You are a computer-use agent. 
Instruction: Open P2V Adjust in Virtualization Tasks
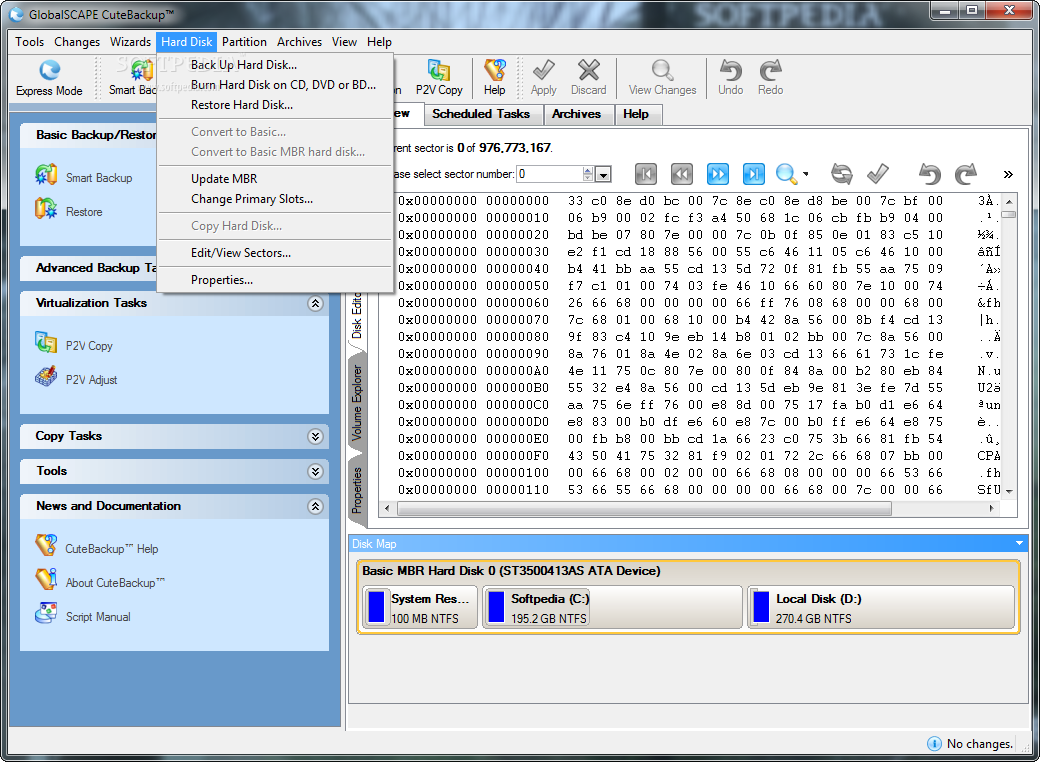point(76,379)
